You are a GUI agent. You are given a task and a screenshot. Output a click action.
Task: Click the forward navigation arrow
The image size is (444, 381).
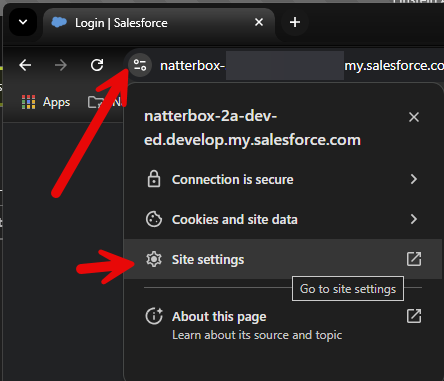(x=61, y=65)
